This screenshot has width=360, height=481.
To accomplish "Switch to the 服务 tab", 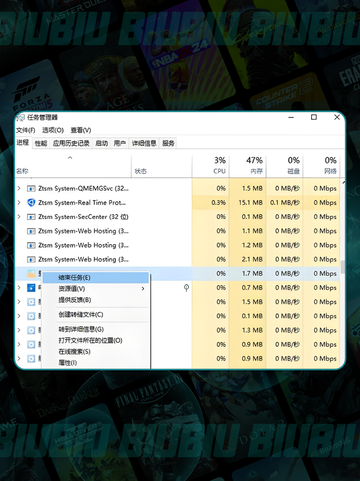I will pyautogui.click(x=168, y=143).
